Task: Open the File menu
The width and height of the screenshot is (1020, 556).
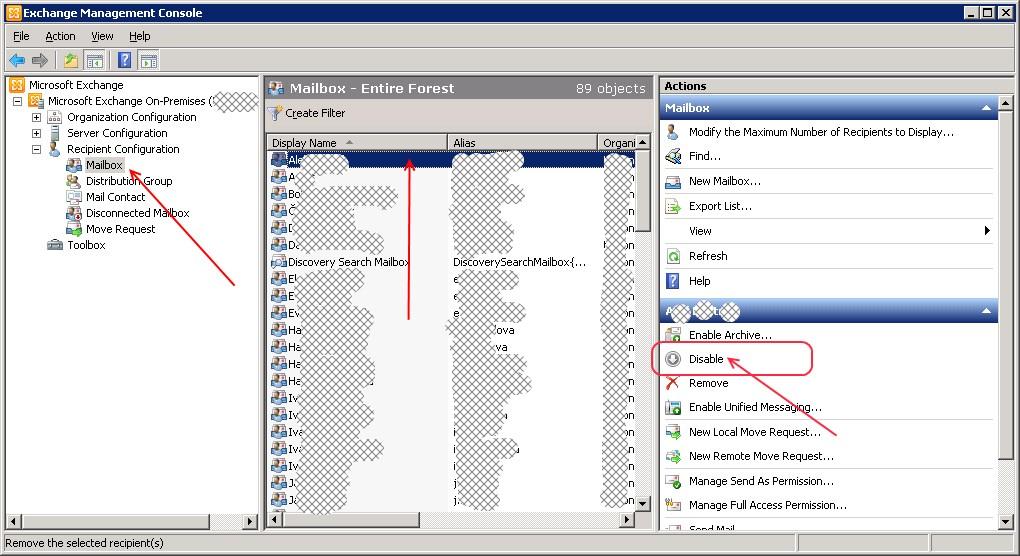Action: (21, 36)
